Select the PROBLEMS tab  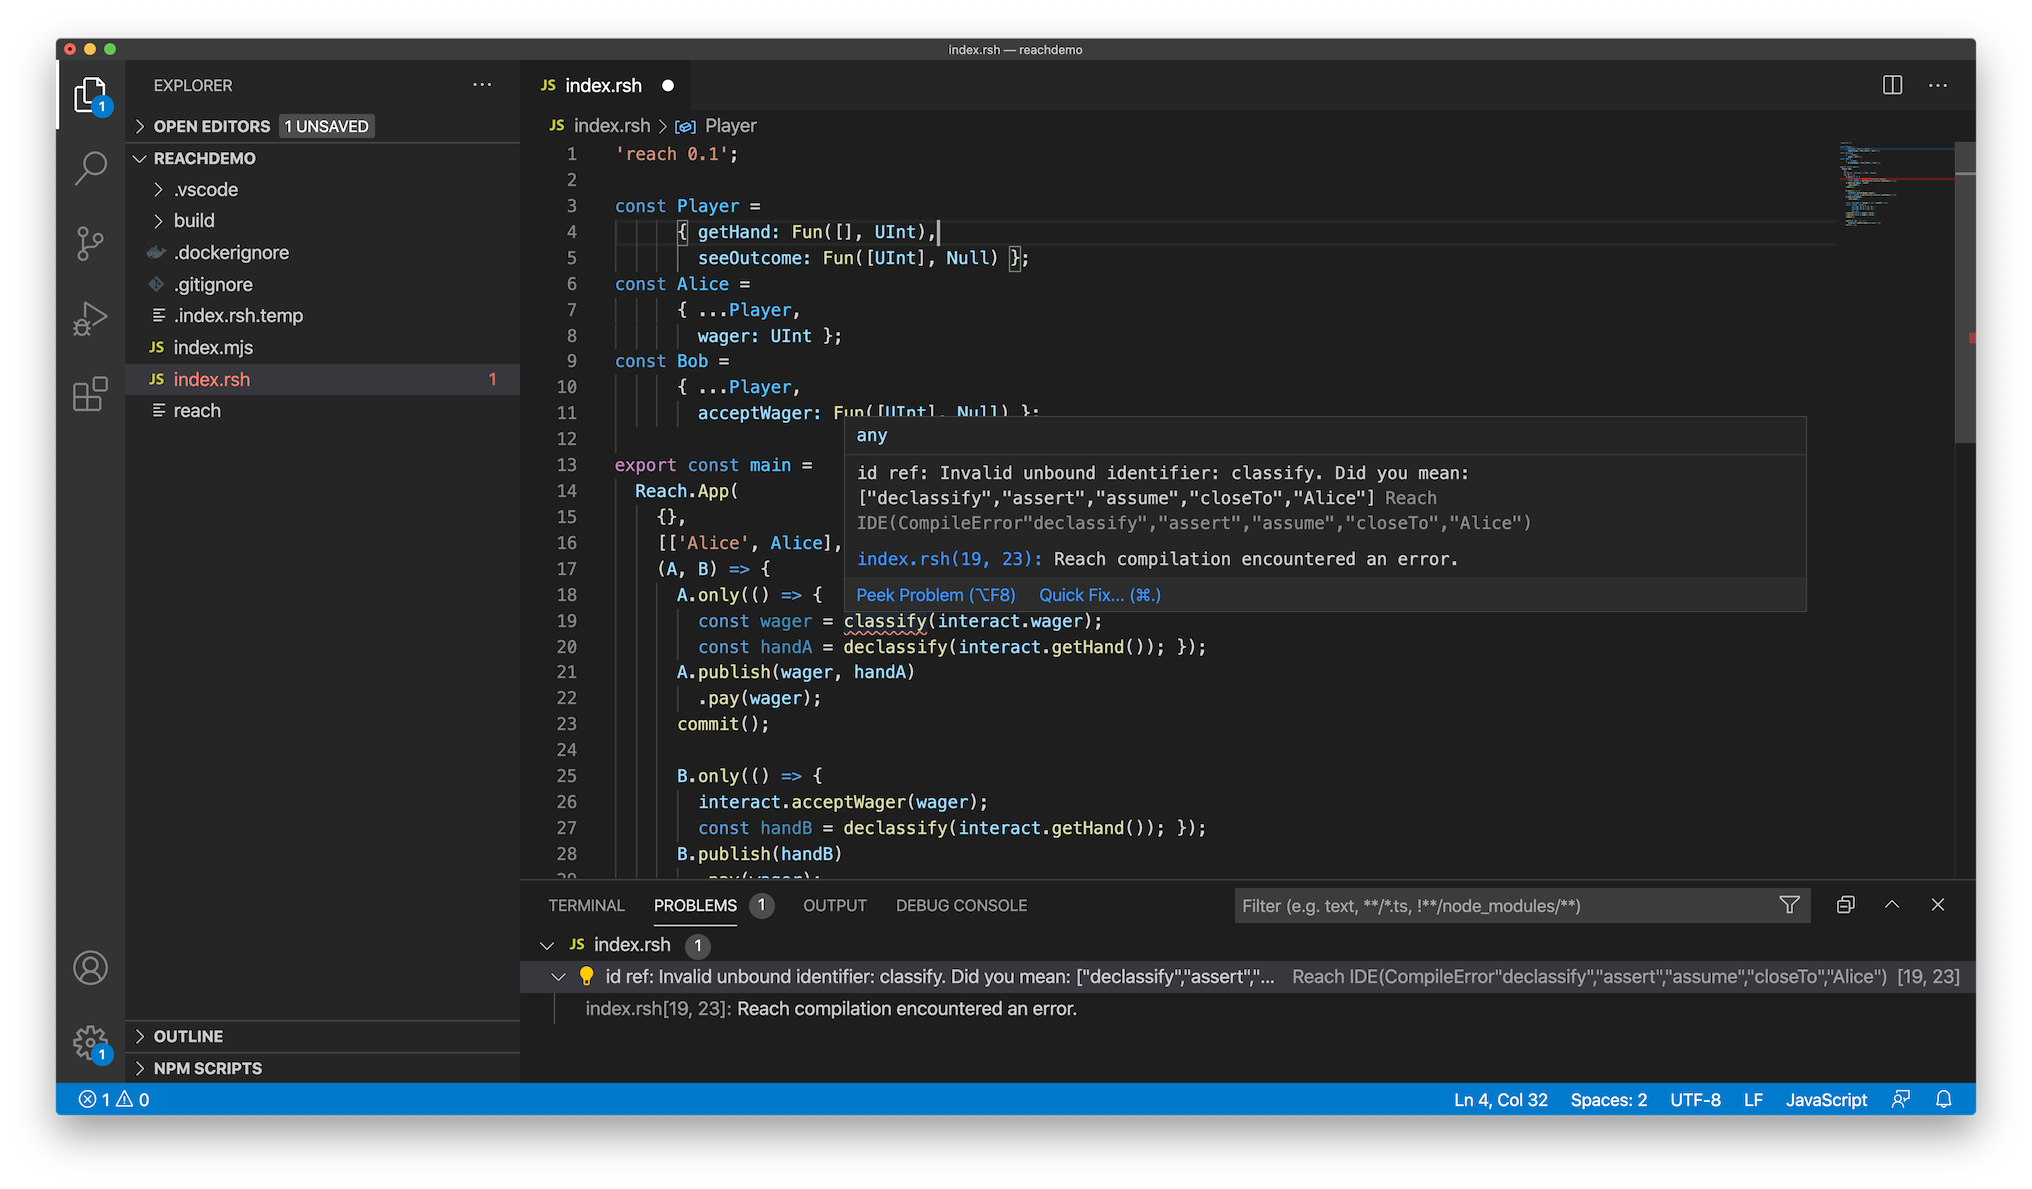695,905
